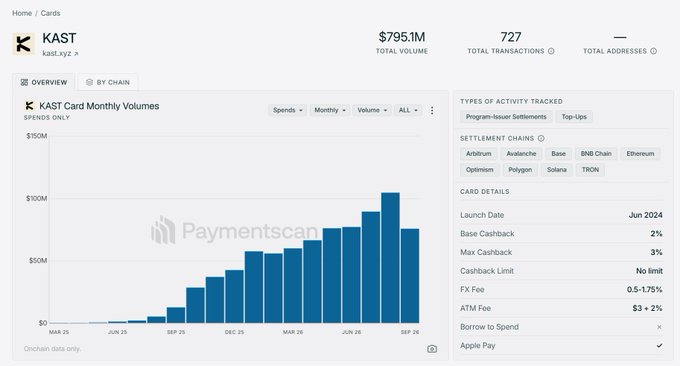Open the chart's three-dot options menu

point(432,110)
